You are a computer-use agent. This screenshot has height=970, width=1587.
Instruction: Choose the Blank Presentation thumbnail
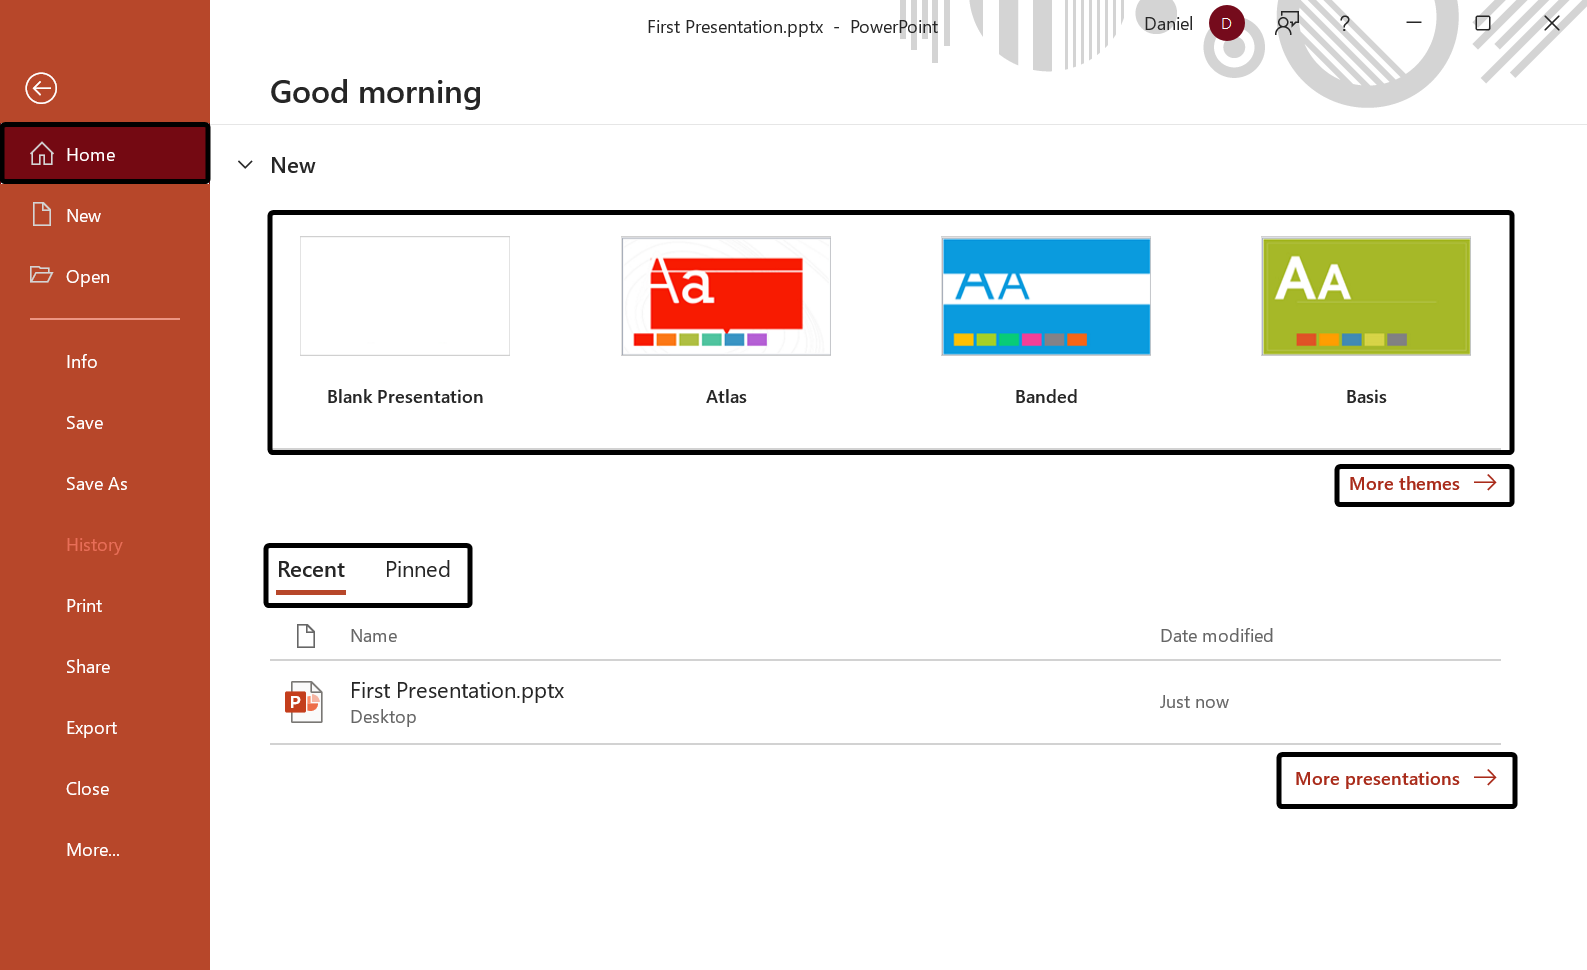click(405, 297)
